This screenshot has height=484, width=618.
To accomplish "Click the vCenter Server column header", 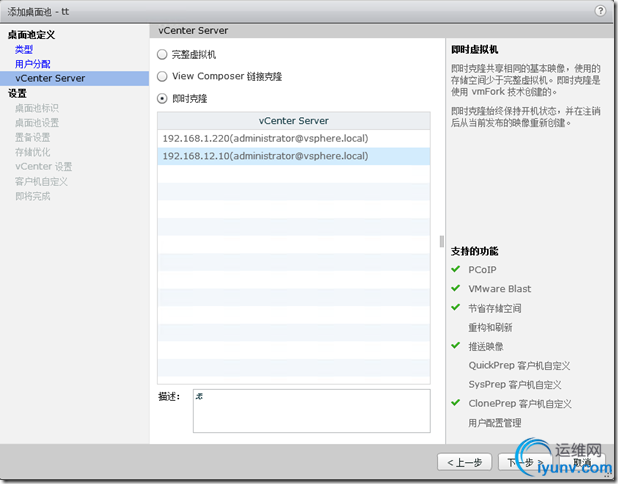I will tap(294, 121).
